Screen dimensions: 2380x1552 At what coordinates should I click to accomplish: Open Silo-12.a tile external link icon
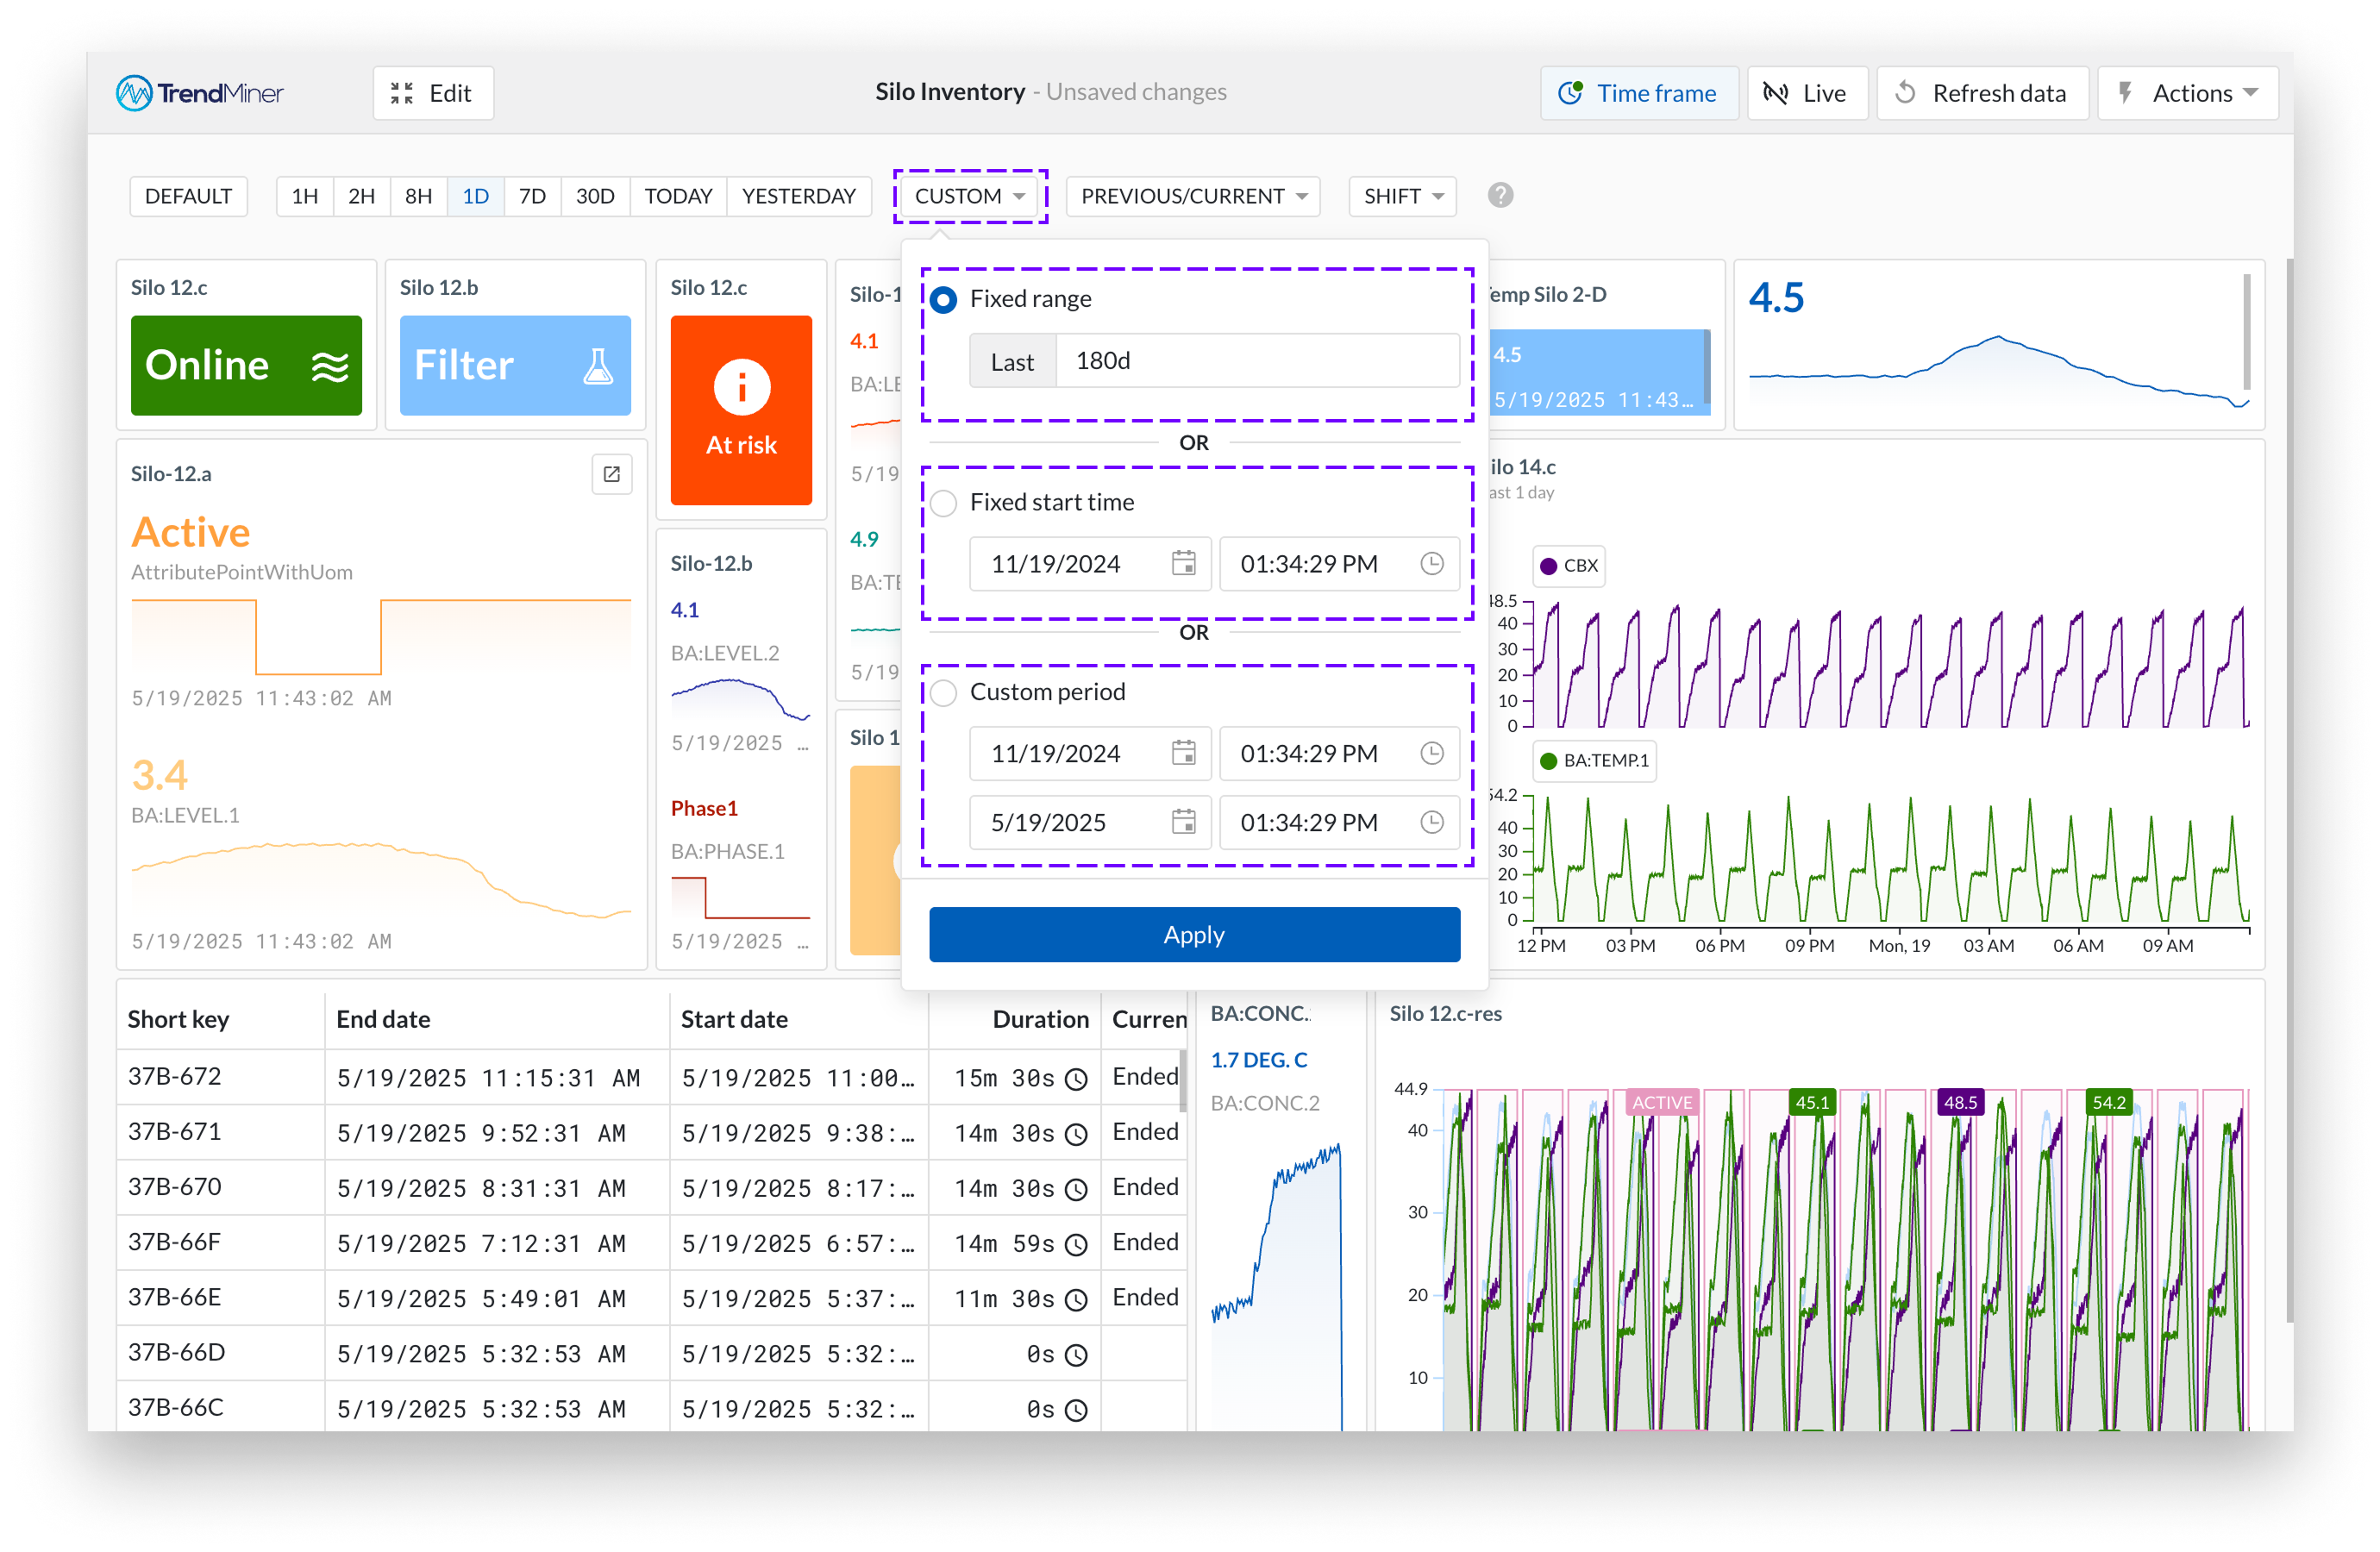[612, 474]
